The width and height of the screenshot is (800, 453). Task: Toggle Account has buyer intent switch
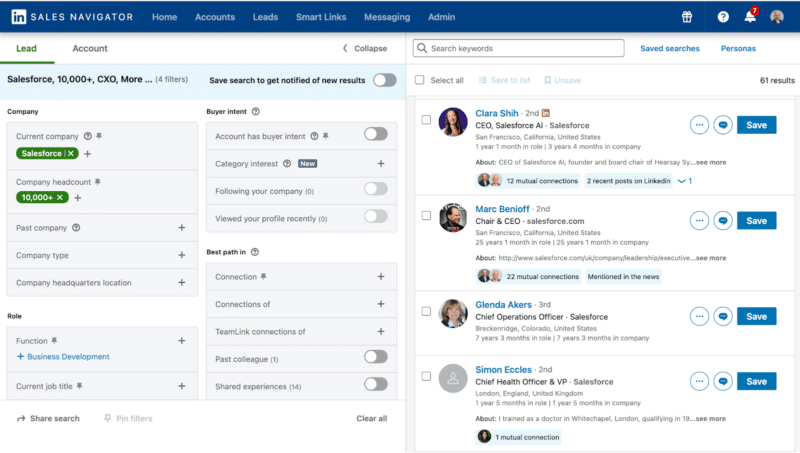(376, 134)
